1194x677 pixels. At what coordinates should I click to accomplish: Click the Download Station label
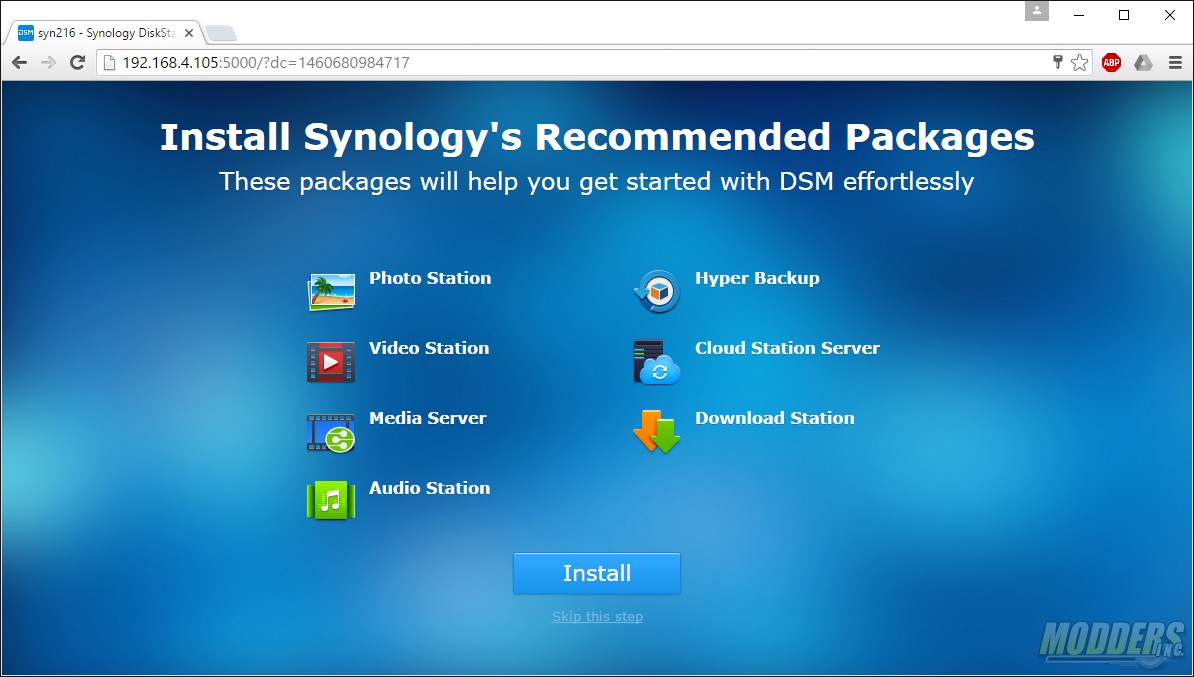click(x=775, y=418)
